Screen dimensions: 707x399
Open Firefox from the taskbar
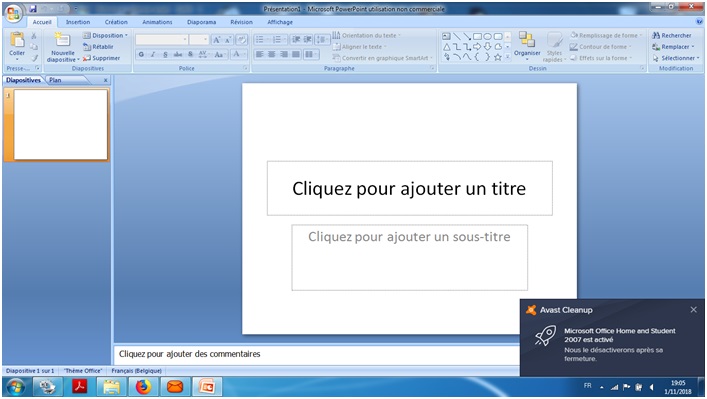coord(143,386)
